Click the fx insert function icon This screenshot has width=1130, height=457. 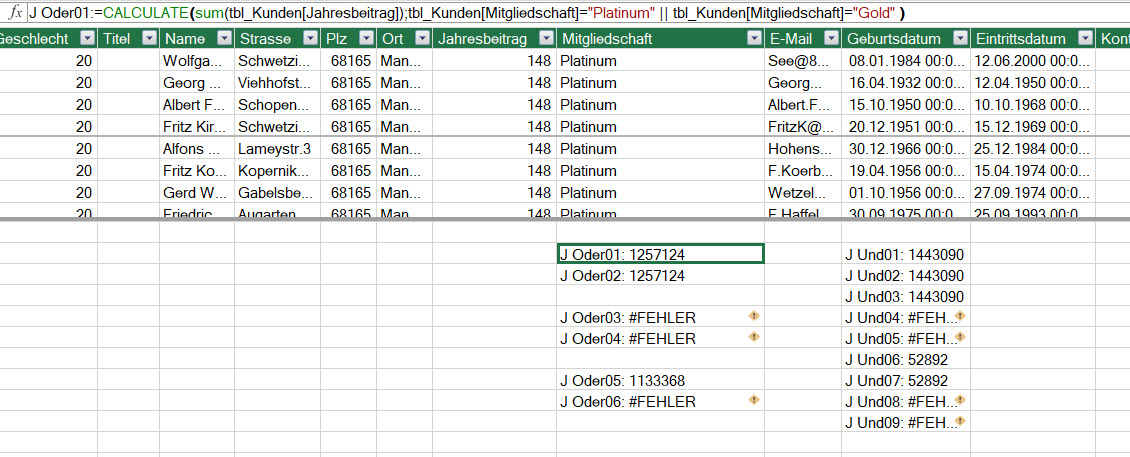coord(15,12)
